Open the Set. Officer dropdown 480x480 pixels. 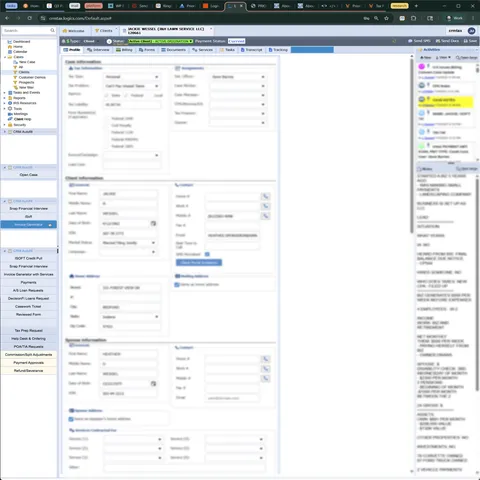238,77
